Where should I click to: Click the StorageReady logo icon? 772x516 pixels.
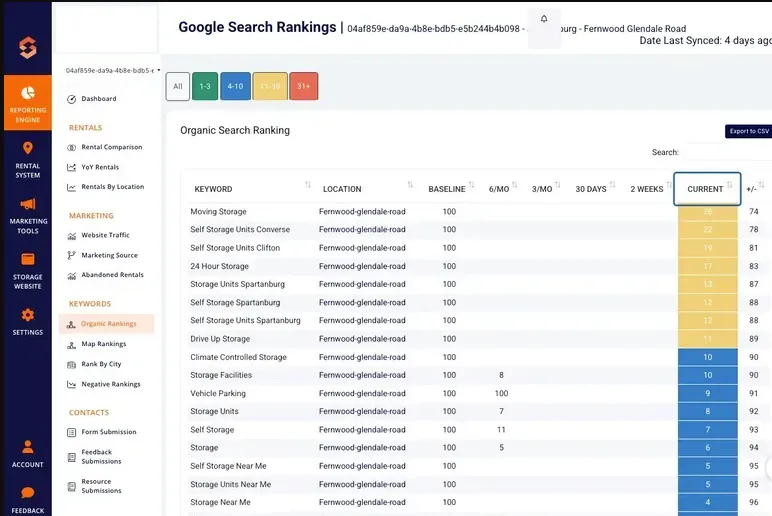(28, 48)
